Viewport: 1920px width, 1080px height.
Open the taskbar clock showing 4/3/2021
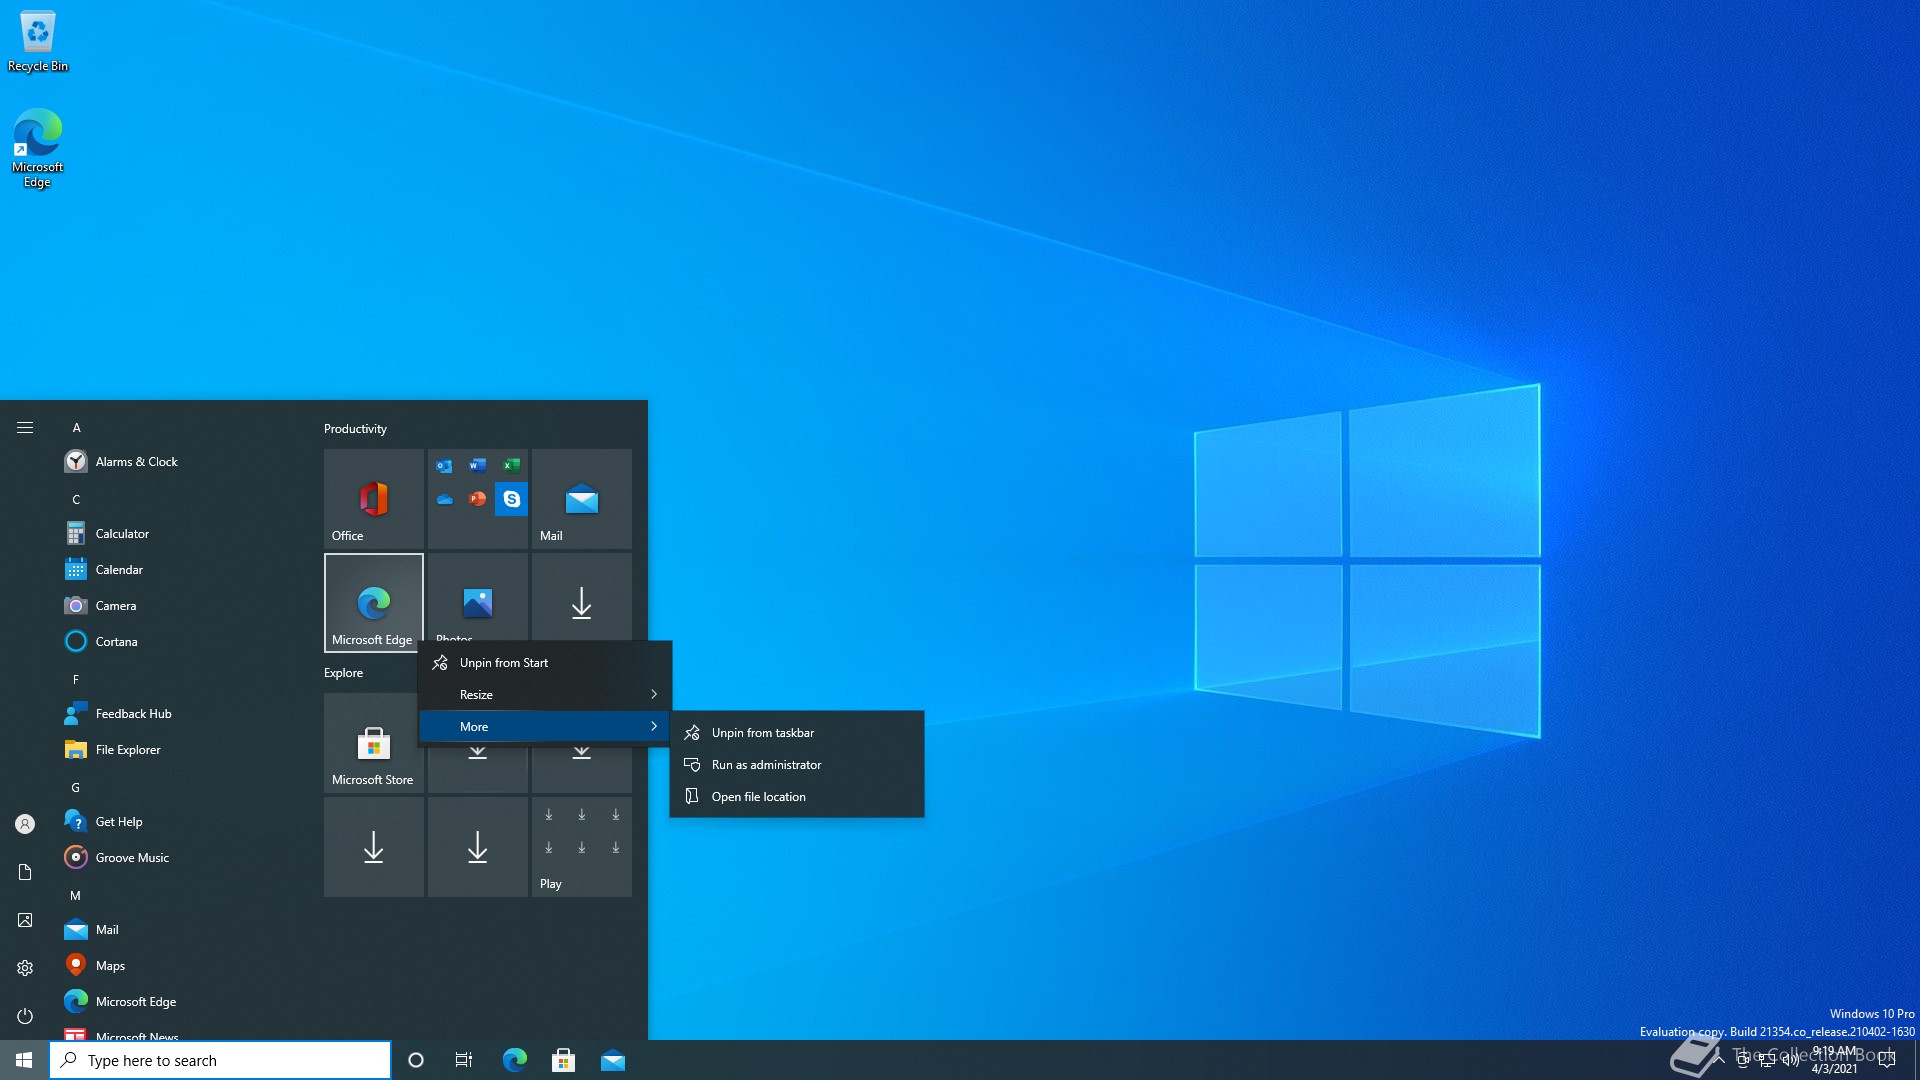[1834, 1060]
